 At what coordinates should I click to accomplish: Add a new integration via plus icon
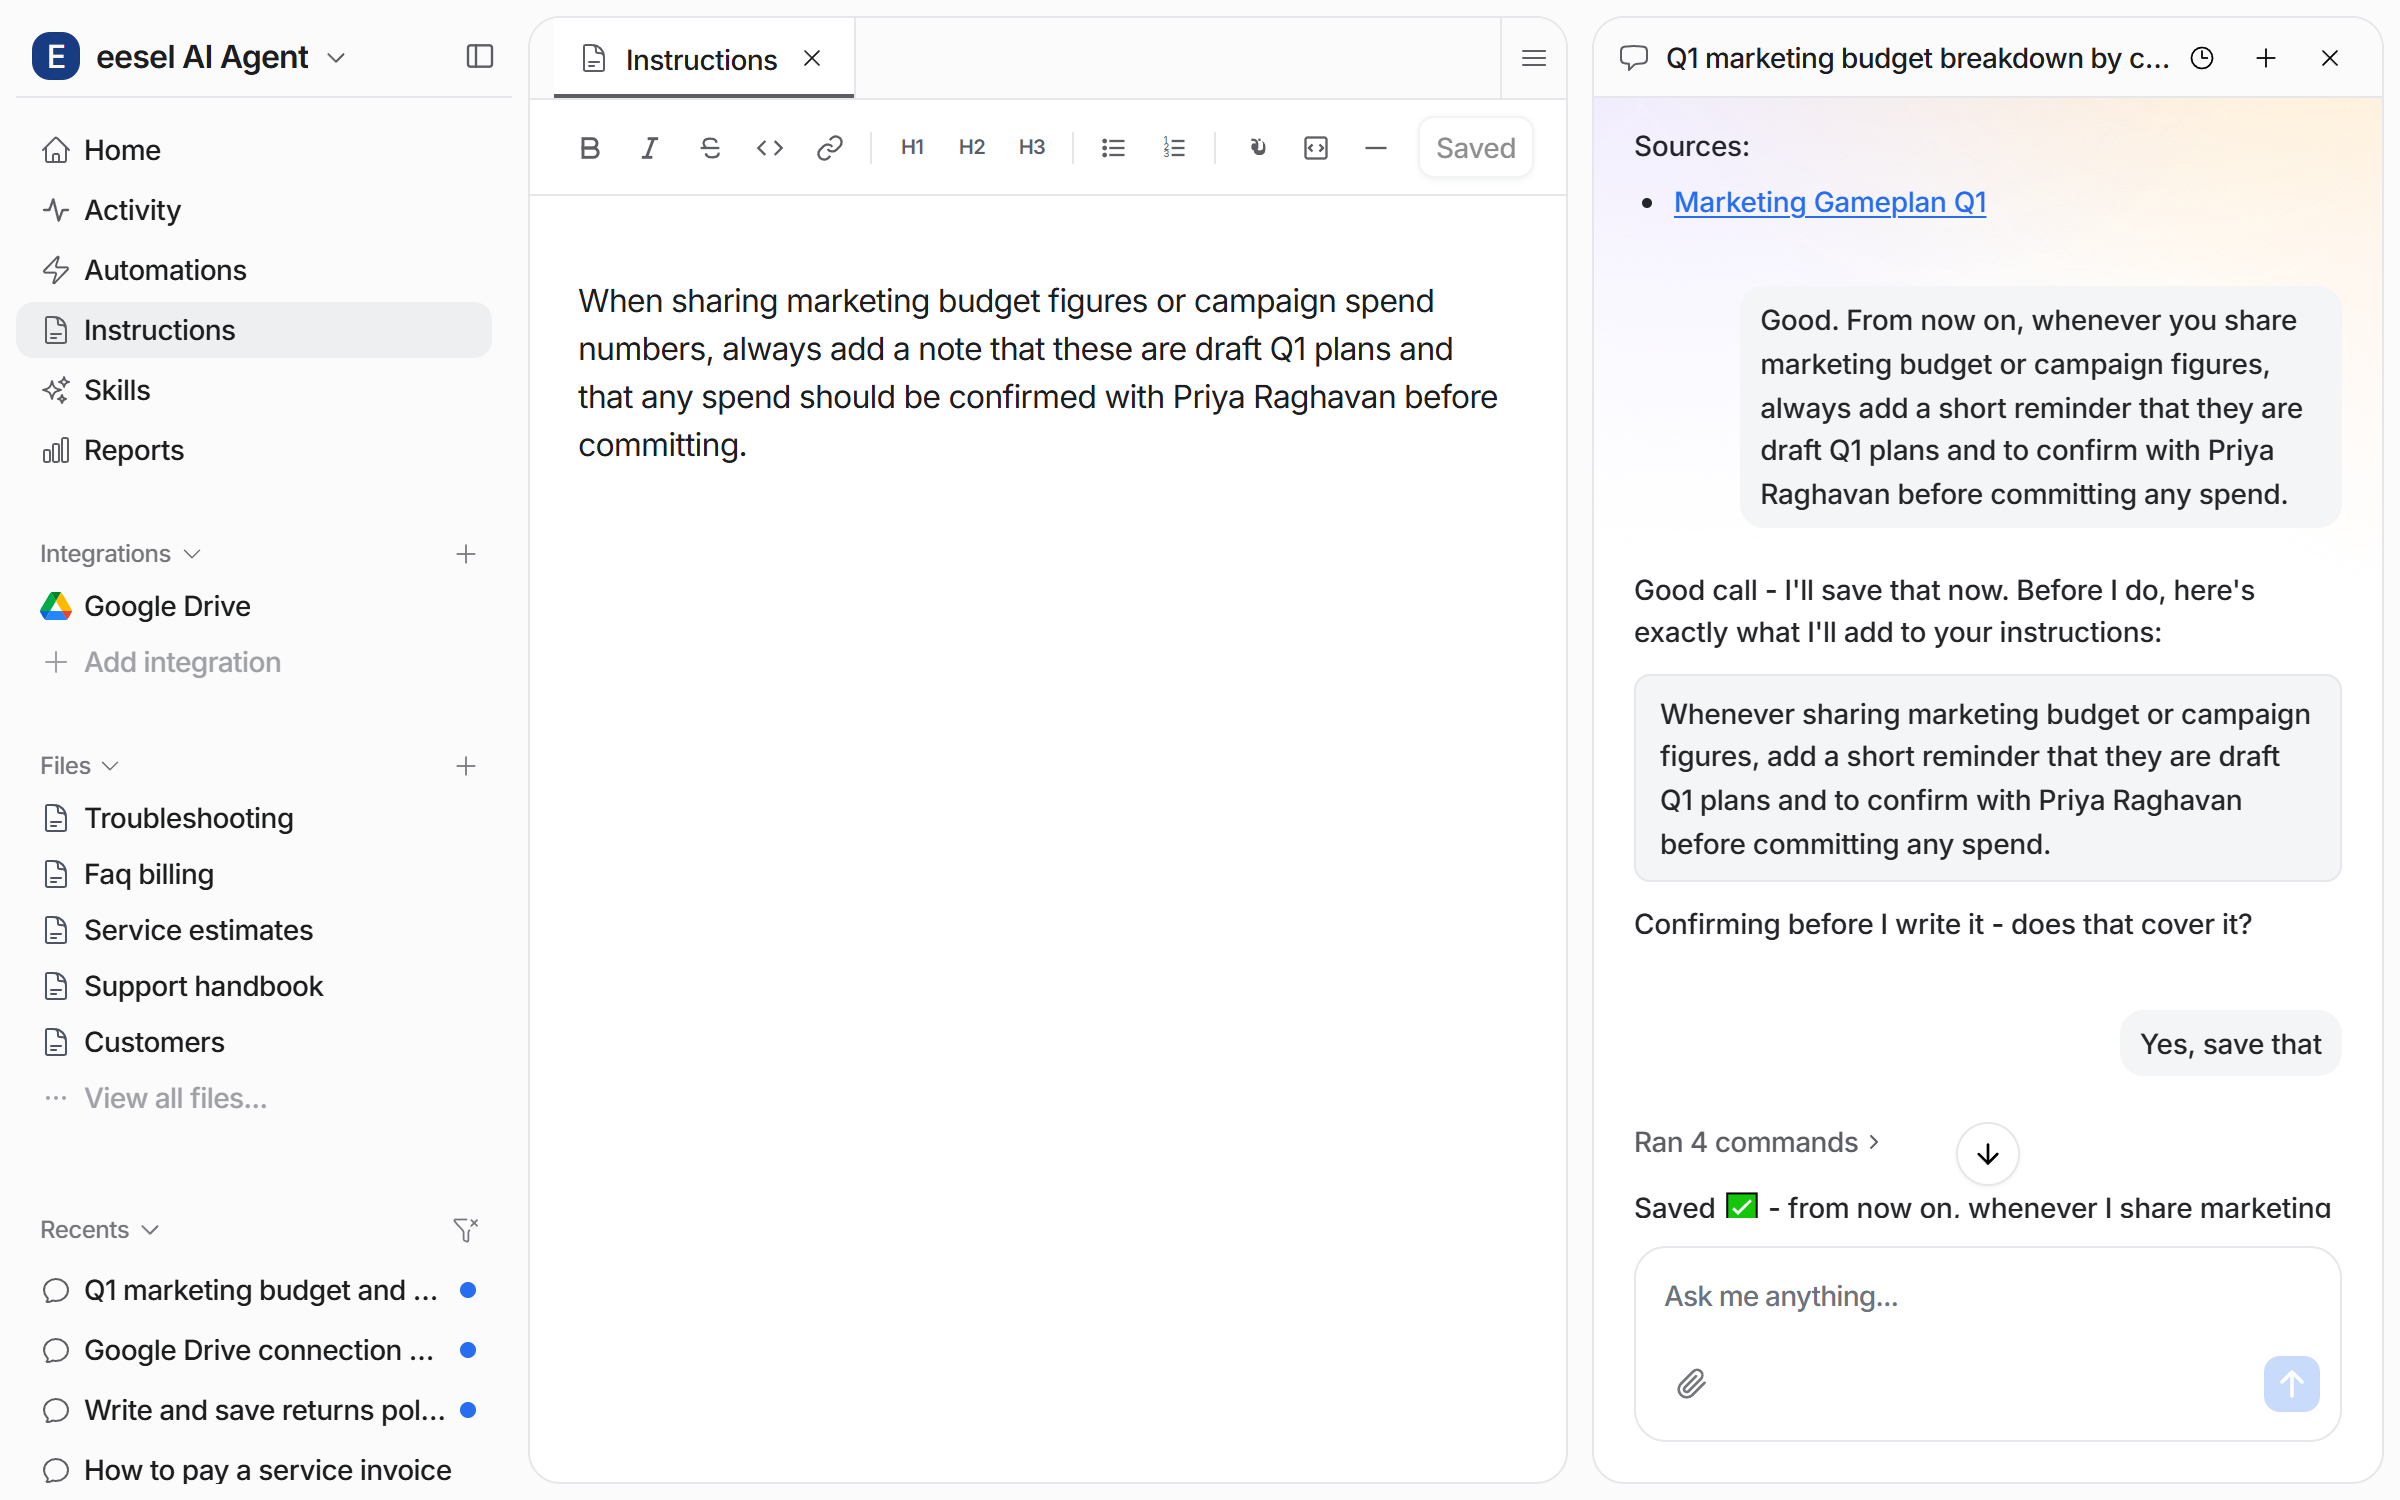(x=466, y=554)
